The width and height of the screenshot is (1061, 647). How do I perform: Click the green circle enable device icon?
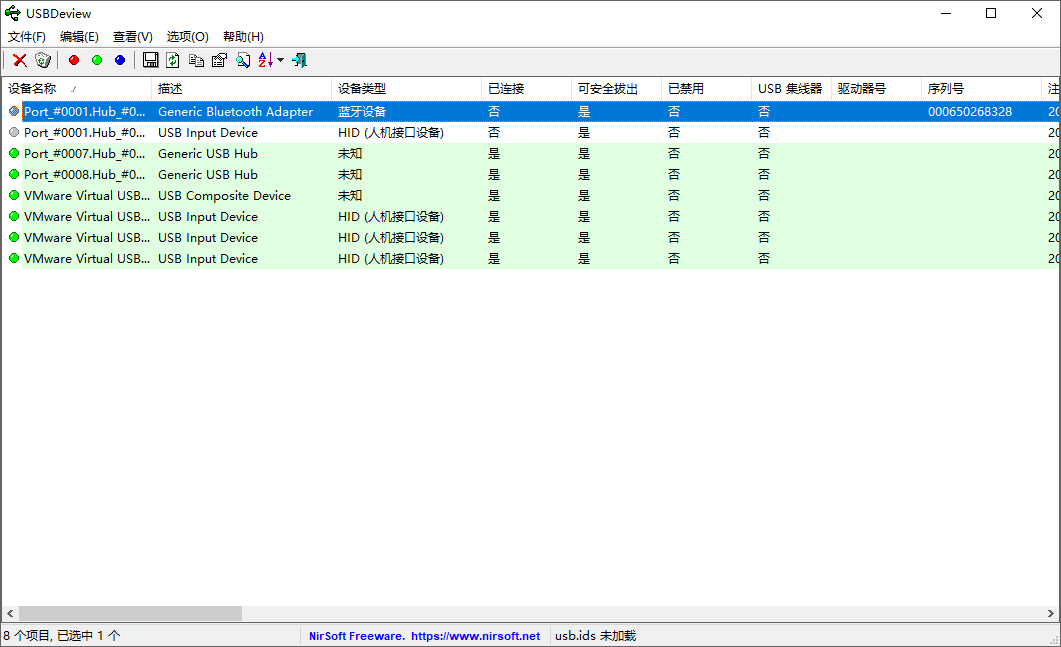(97, 60)
